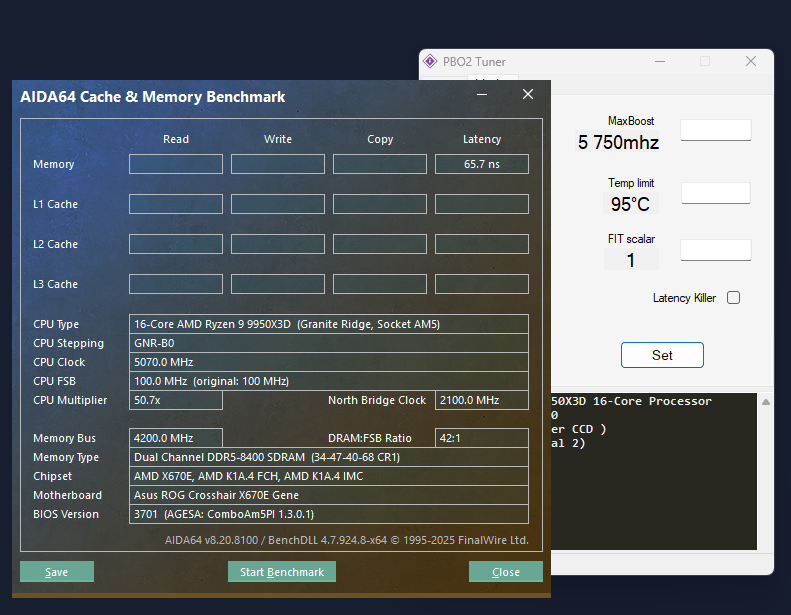Click the Close button in AIDA64

505,572
